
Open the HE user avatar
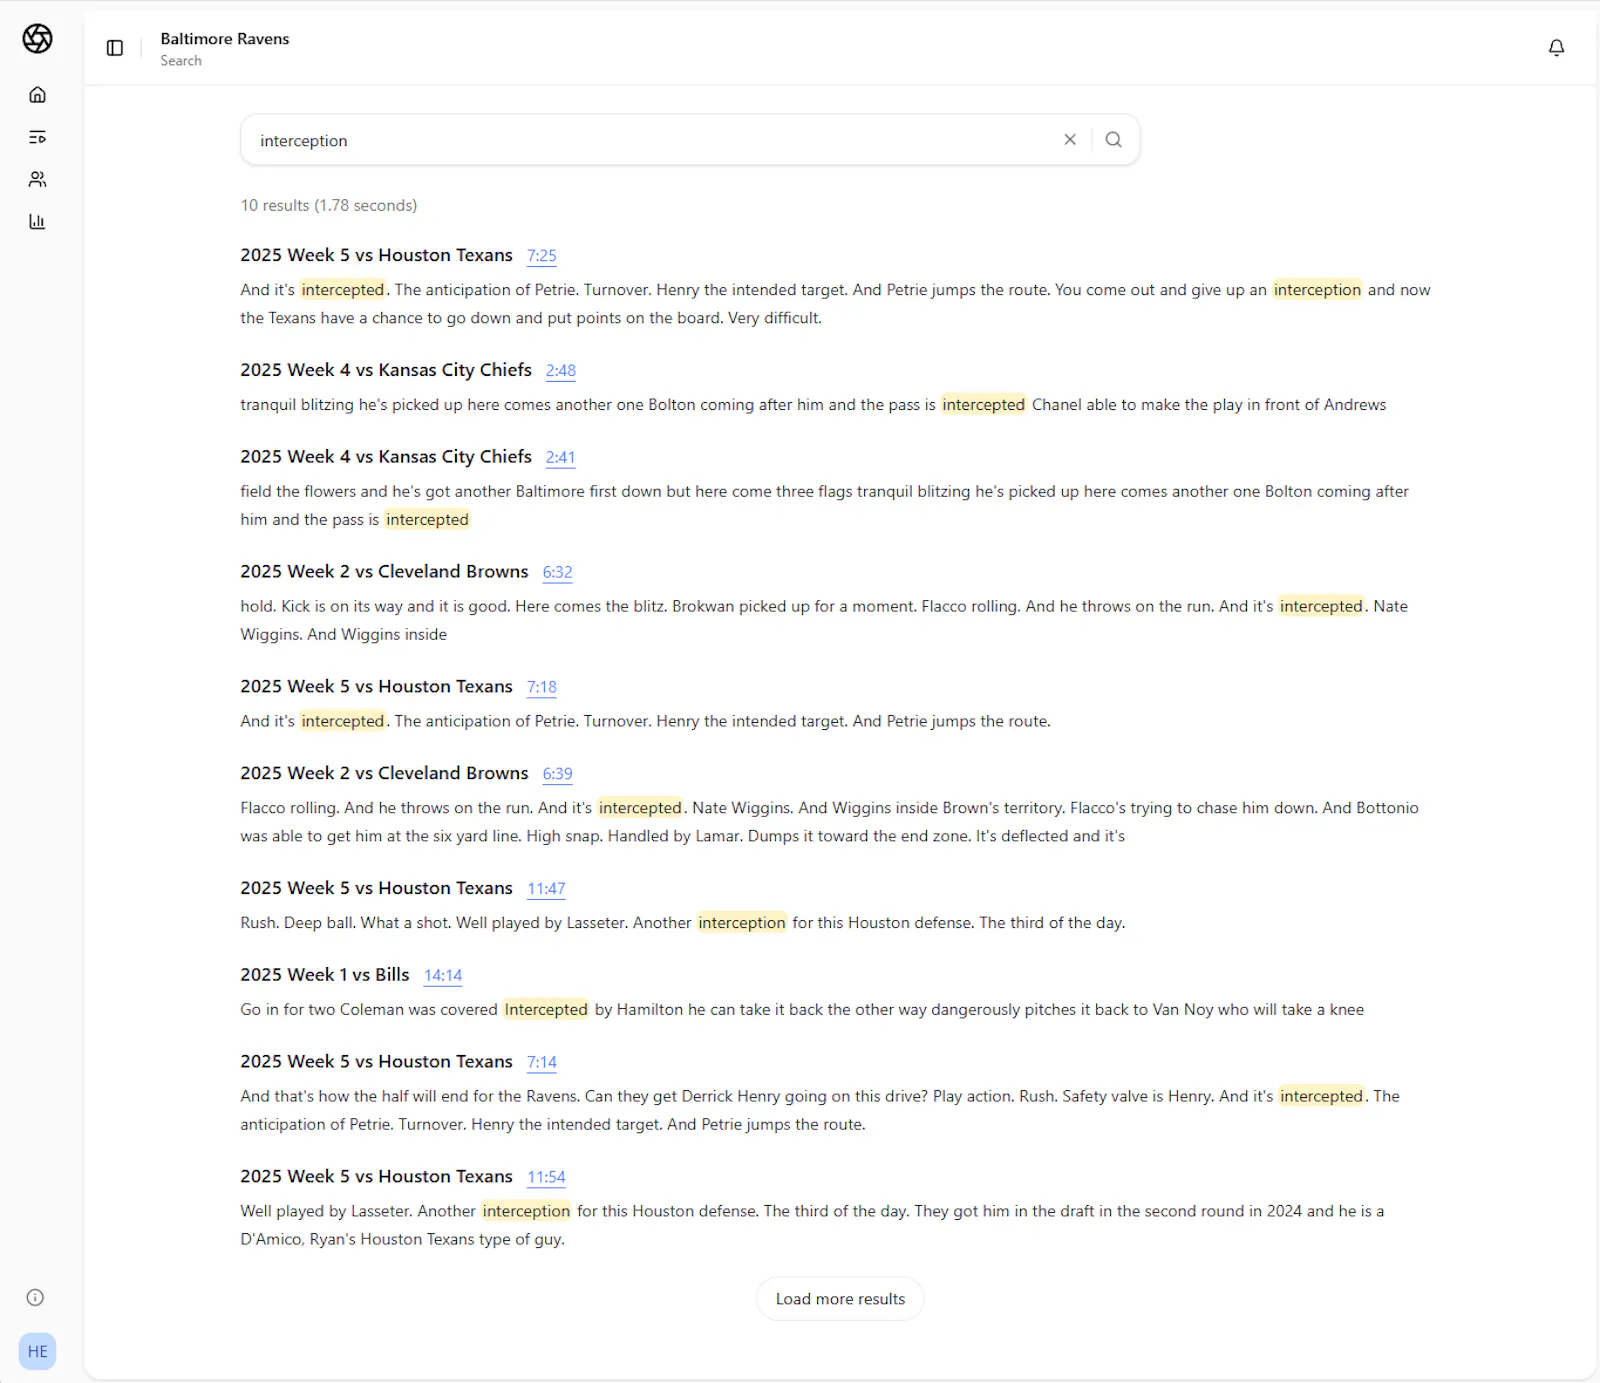[37, 1351]
